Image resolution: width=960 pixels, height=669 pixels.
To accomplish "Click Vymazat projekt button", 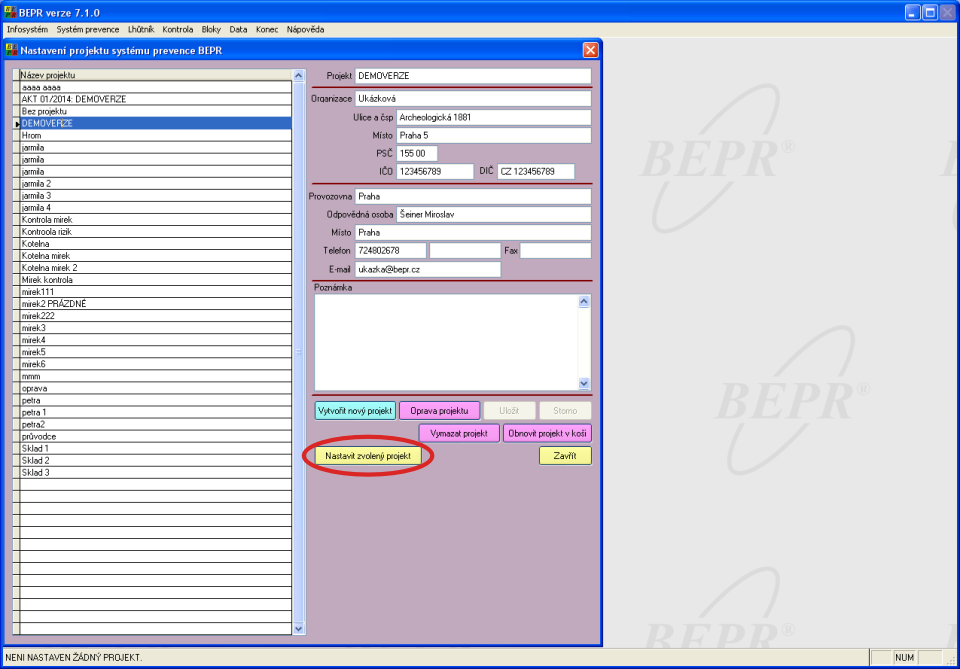I will pos(459,433).
